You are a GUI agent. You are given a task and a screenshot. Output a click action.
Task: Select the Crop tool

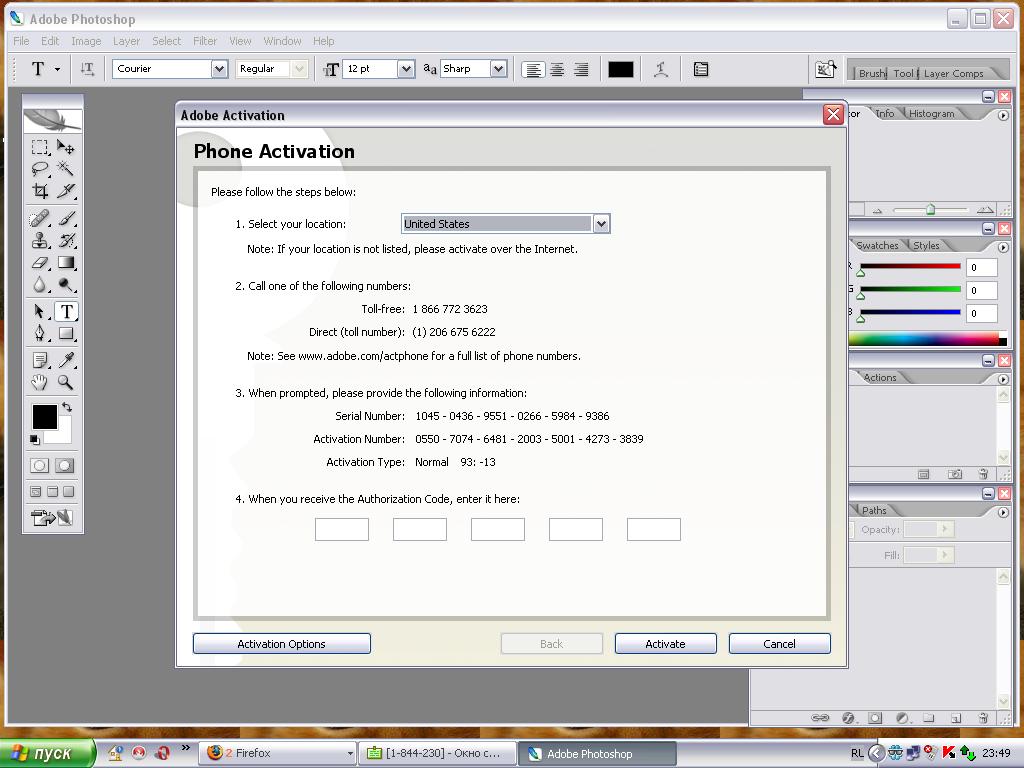[40, 191]
